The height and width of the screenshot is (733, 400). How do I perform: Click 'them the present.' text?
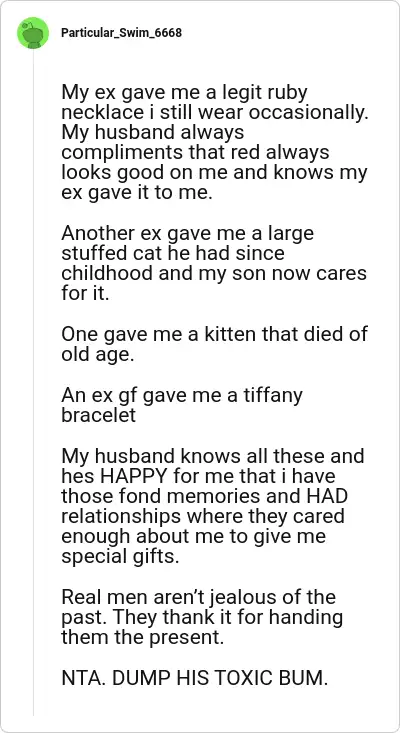coord(143,638)
